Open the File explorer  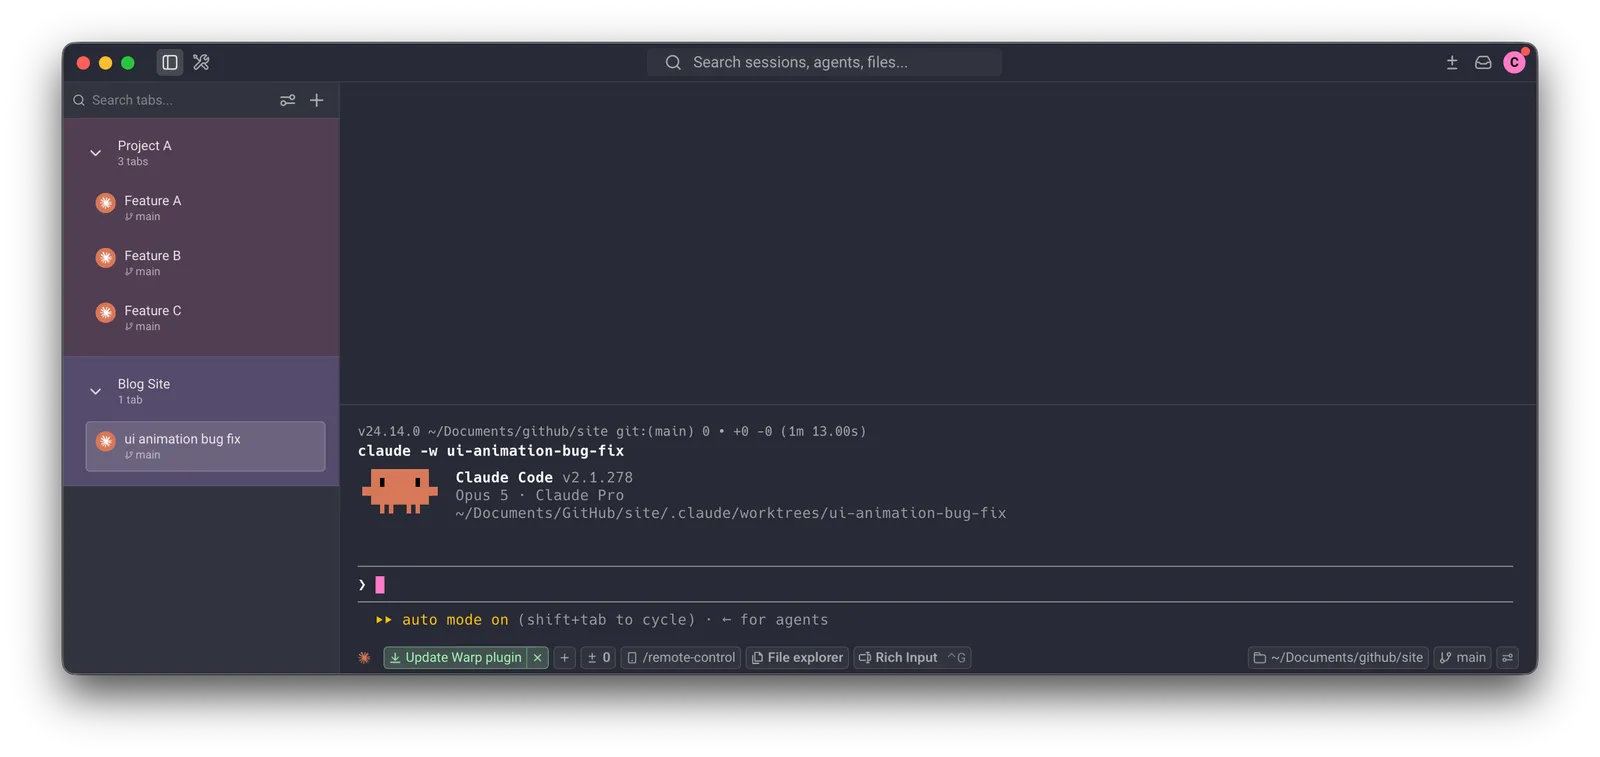tap(797, 657)
